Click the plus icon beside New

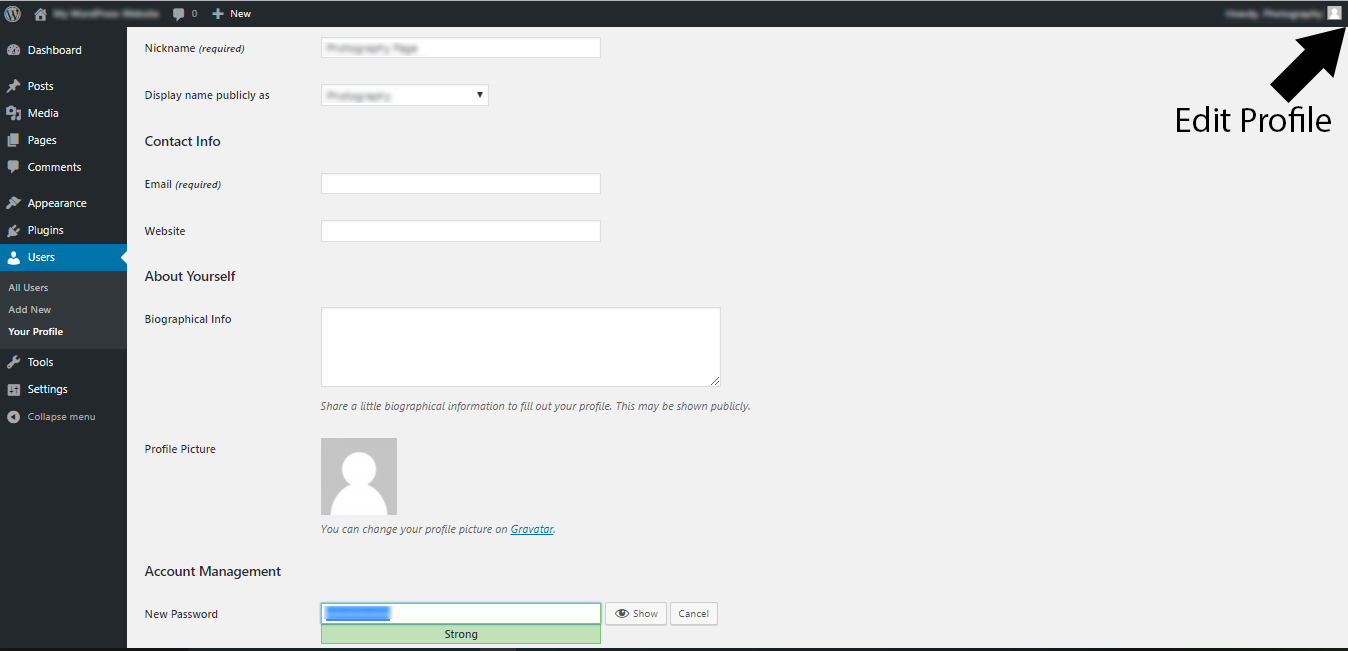(x=218, y=14)
